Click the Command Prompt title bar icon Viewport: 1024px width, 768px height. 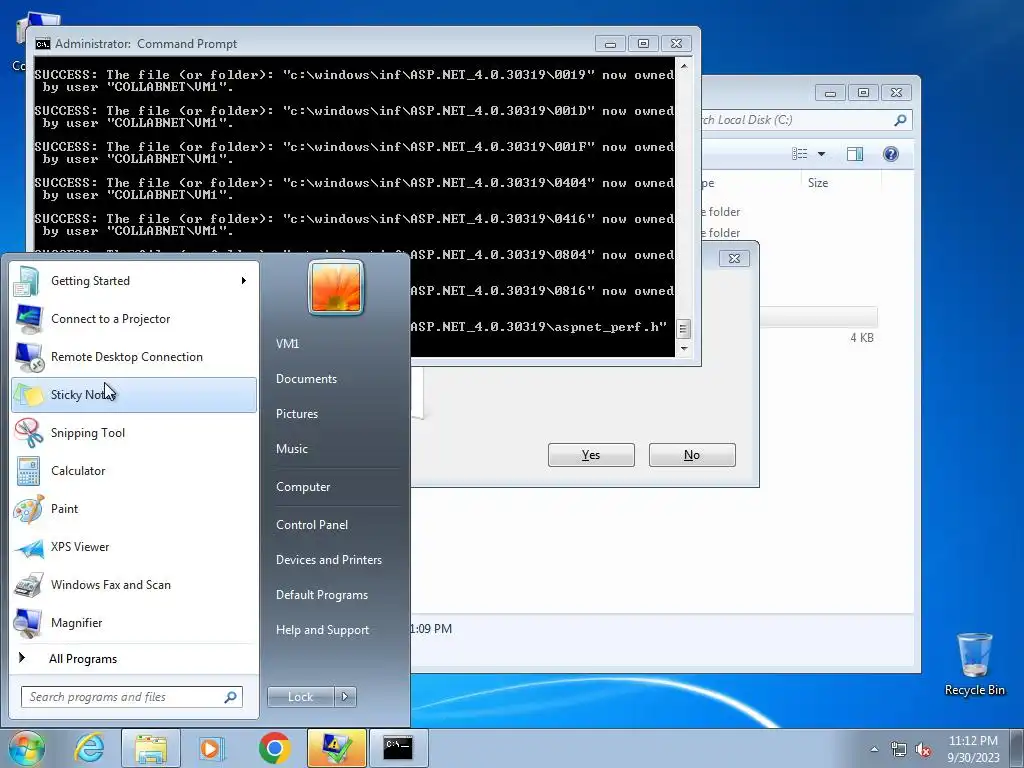43,44
